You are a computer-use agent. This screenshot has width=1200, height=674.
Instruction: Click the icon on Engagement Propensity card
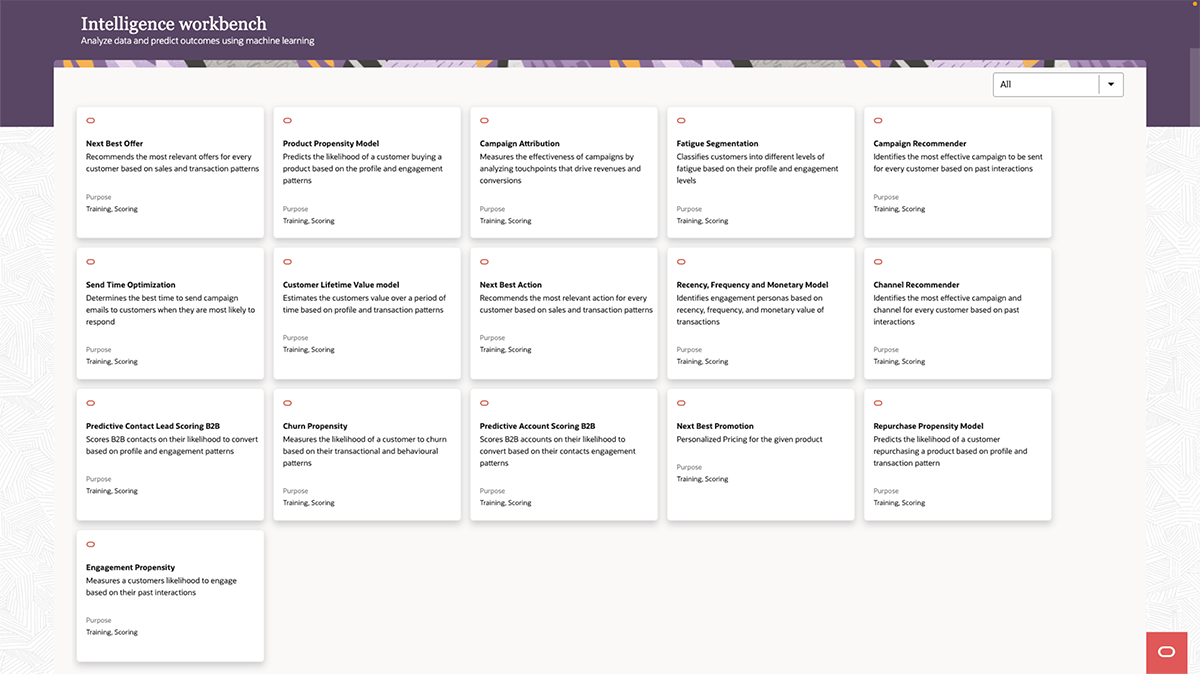[x=90, y=544]
